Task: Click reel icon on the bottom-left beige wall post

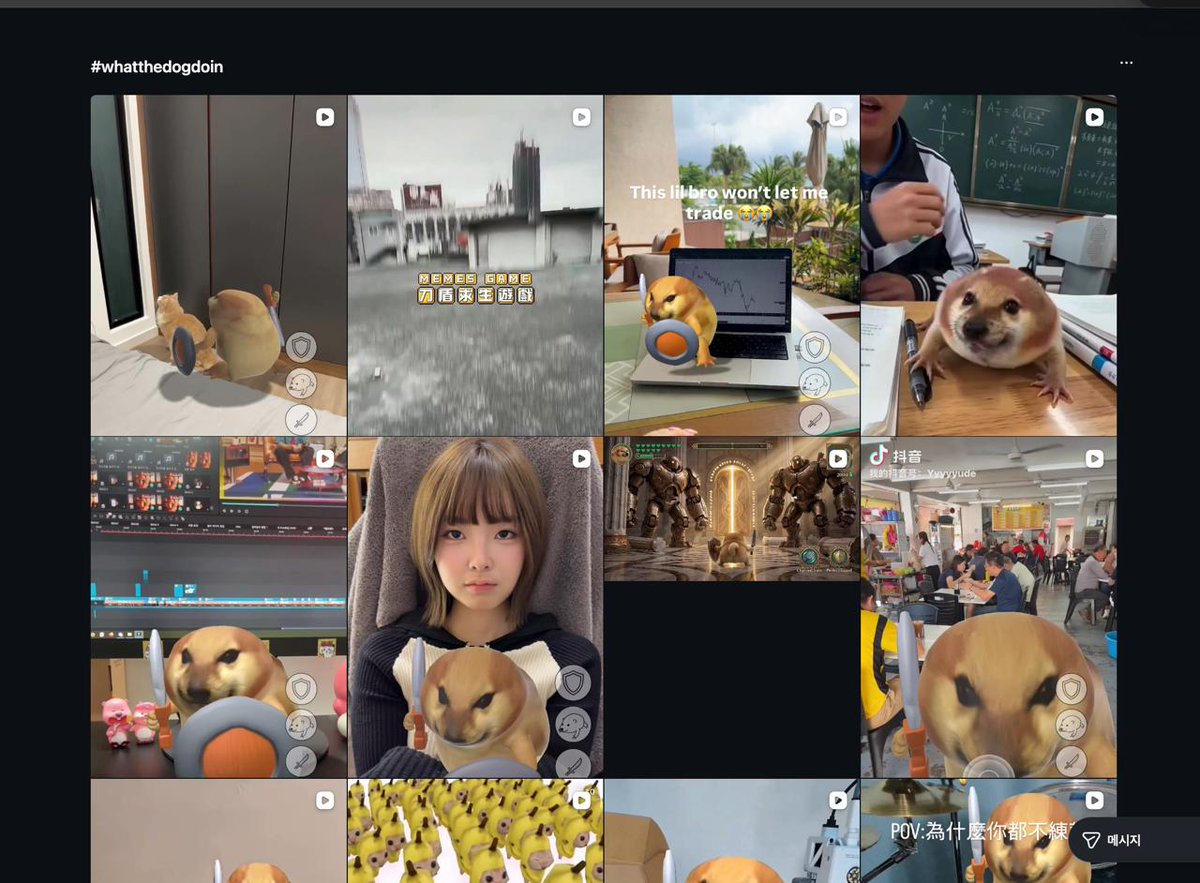Action: click(325, 800)
